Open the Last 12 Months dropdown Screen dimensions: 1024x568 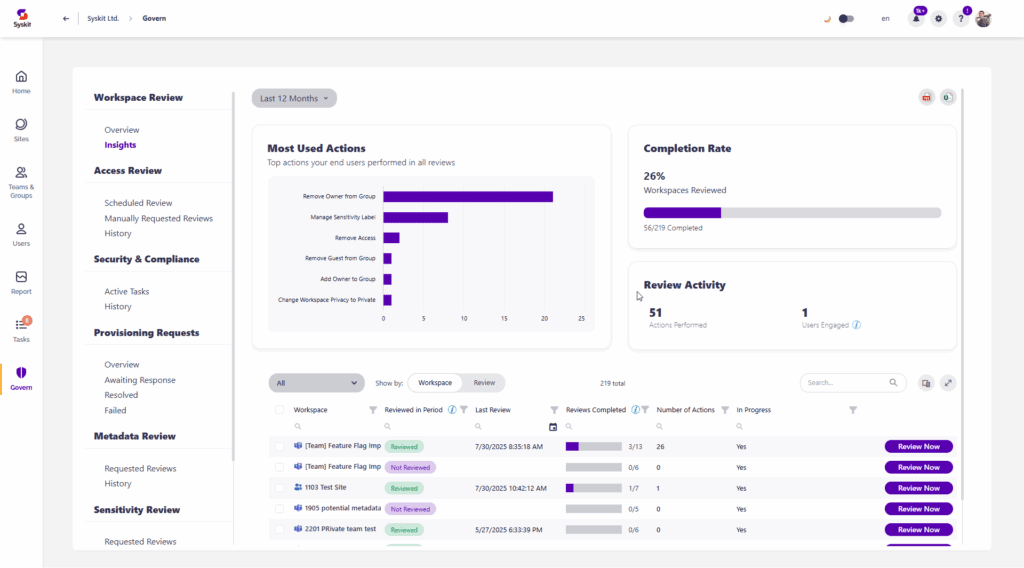(x=294, y=98)
